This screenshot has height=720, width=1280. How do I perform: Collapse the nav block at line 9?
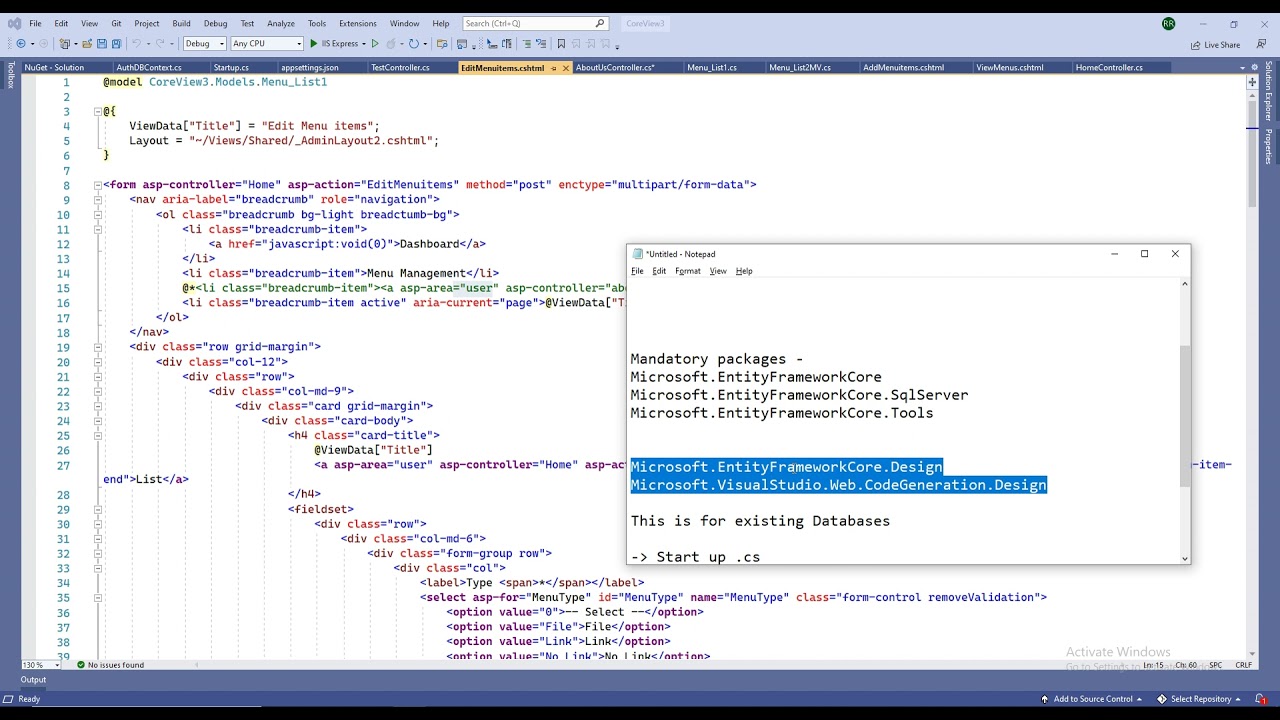tap(98, 200)
